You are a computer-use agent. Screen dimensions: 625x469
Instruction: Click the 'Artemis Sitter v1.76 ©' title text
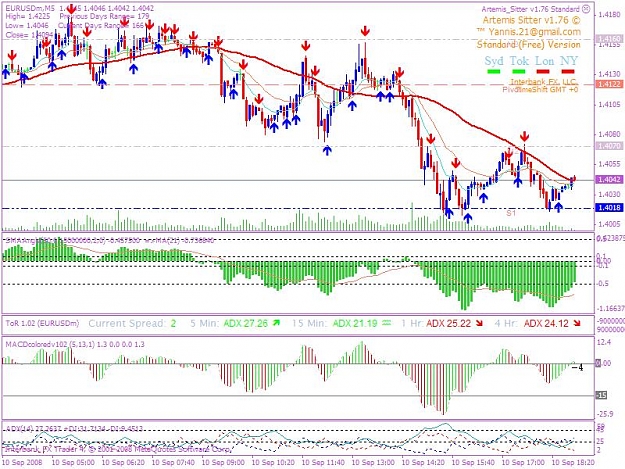pos(532,20)
